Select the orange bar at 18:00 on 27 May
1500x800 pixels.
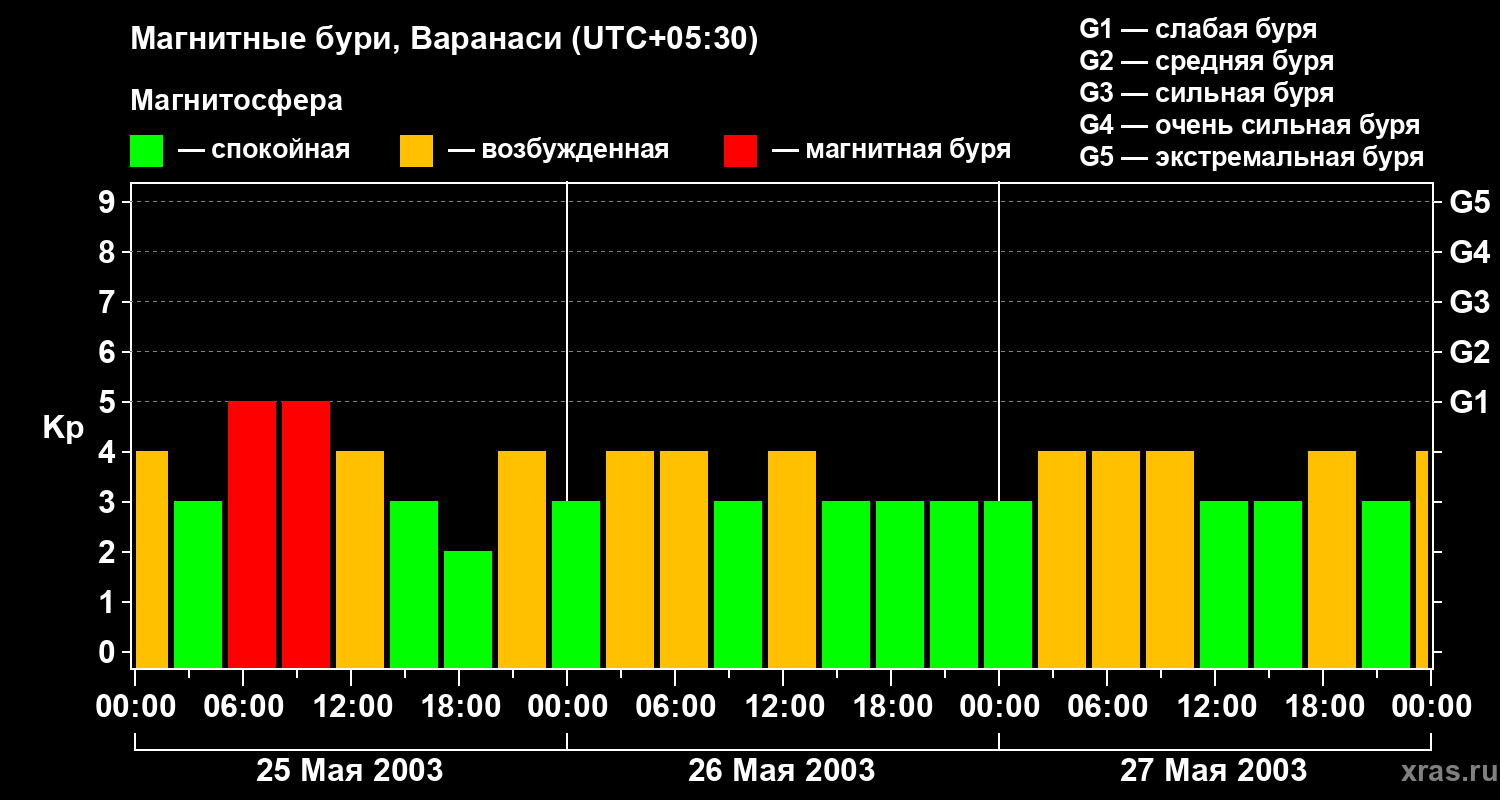pyautogui.click(x=1332, y=559)
